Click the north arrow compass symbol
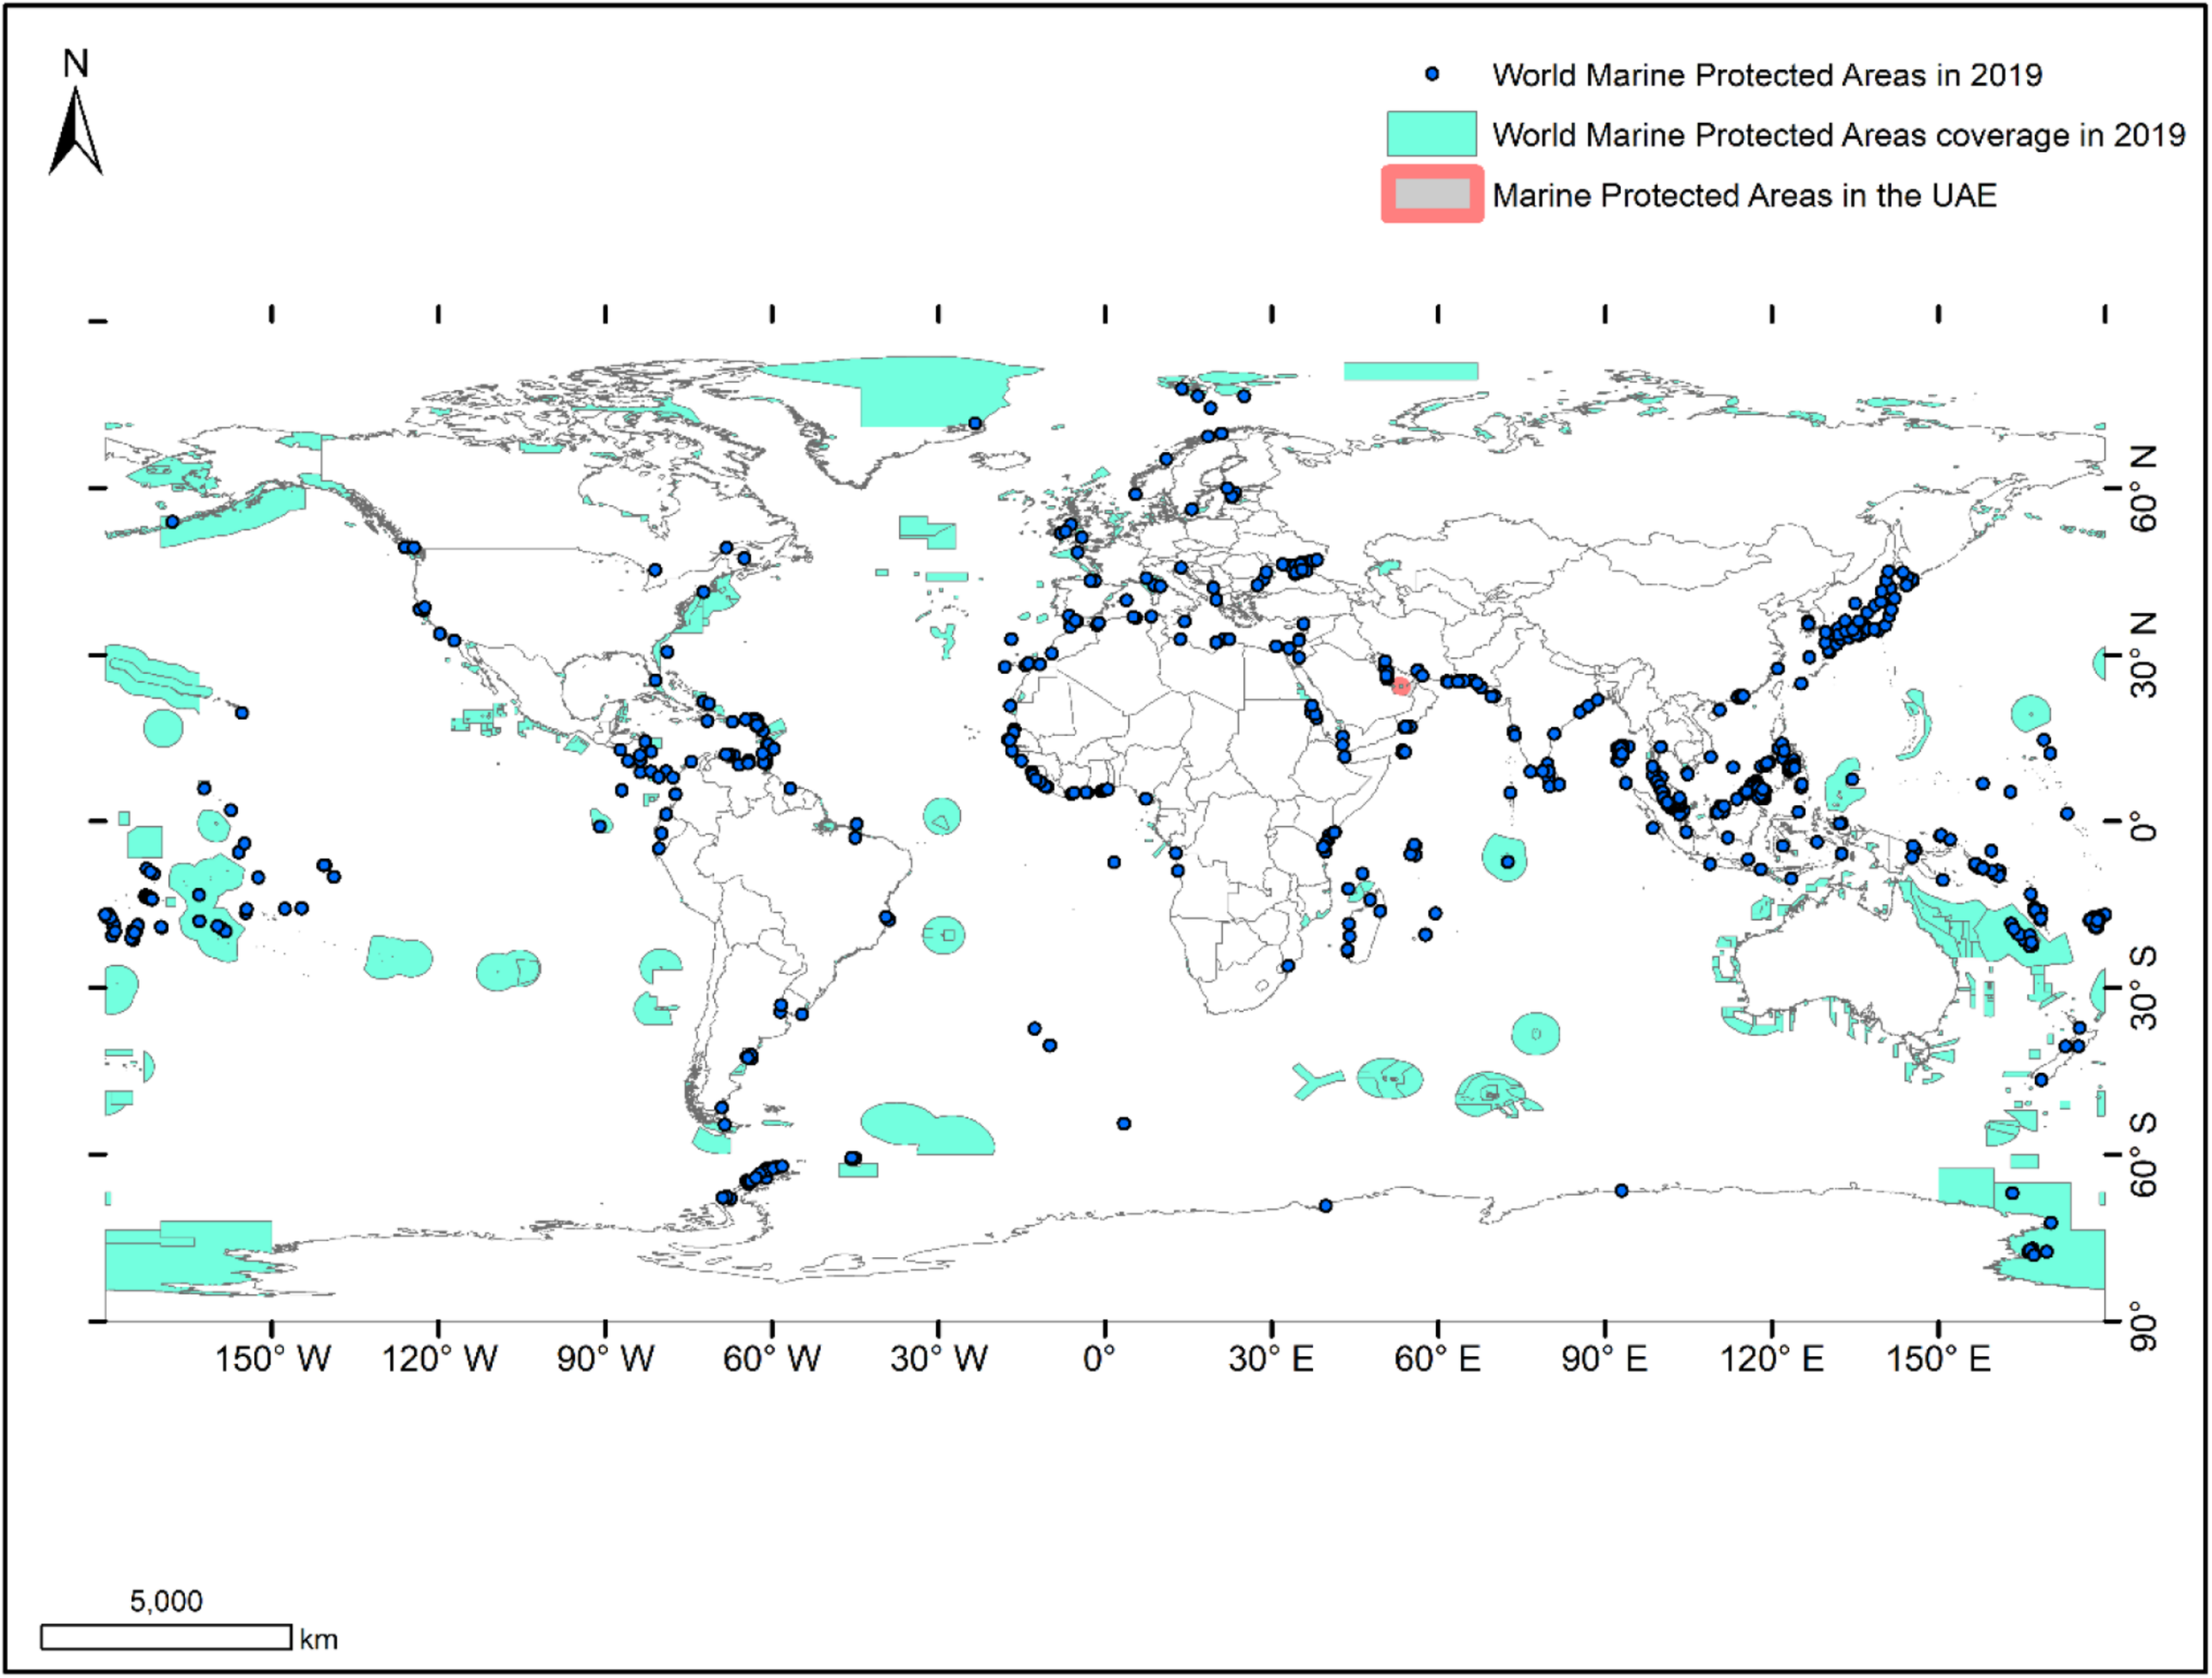 click(75, 133)
